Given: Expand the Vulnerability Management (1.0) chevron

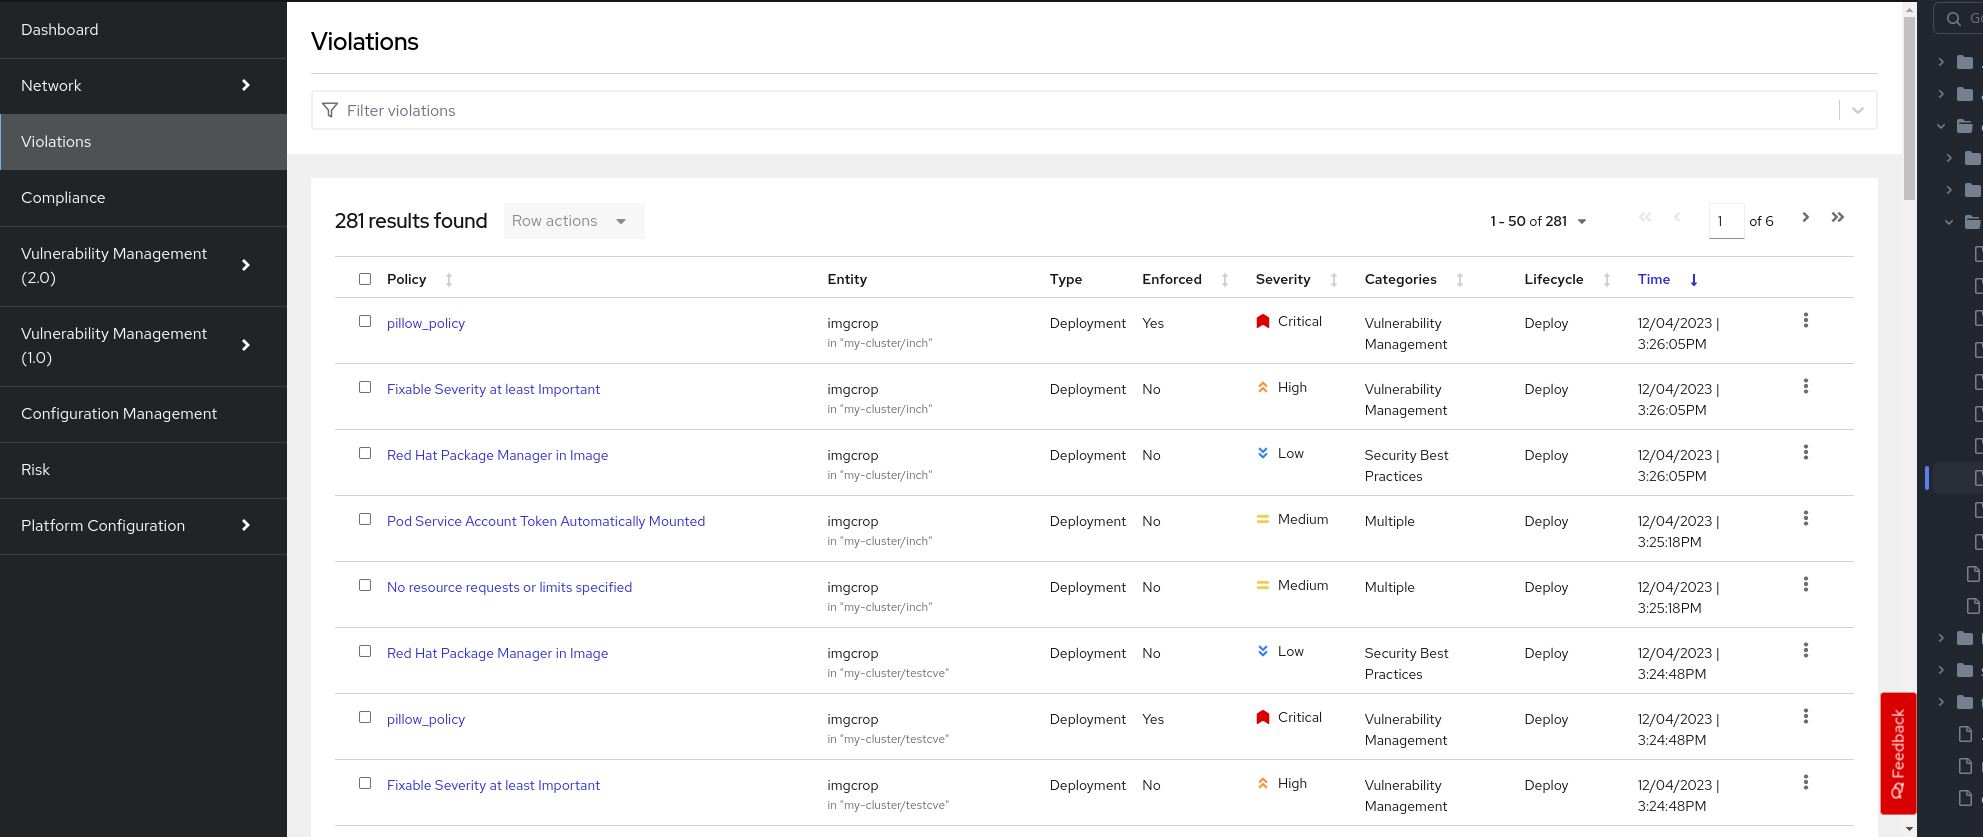Looking at the screenshot, I should click(246, 345).
